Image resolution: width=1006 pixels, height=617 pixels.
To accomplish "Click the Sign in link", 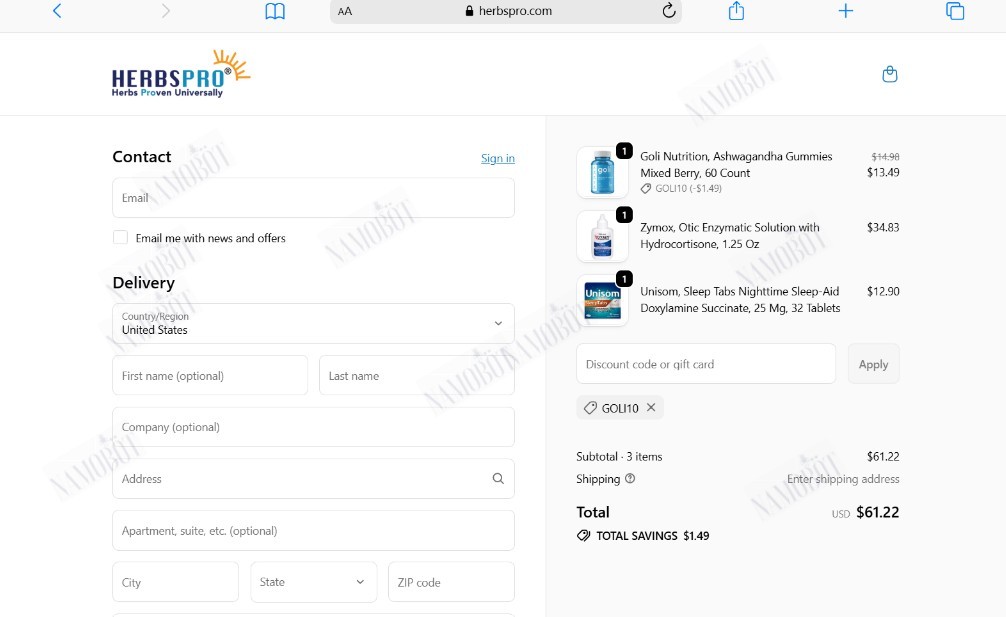I will click(498, 158).
